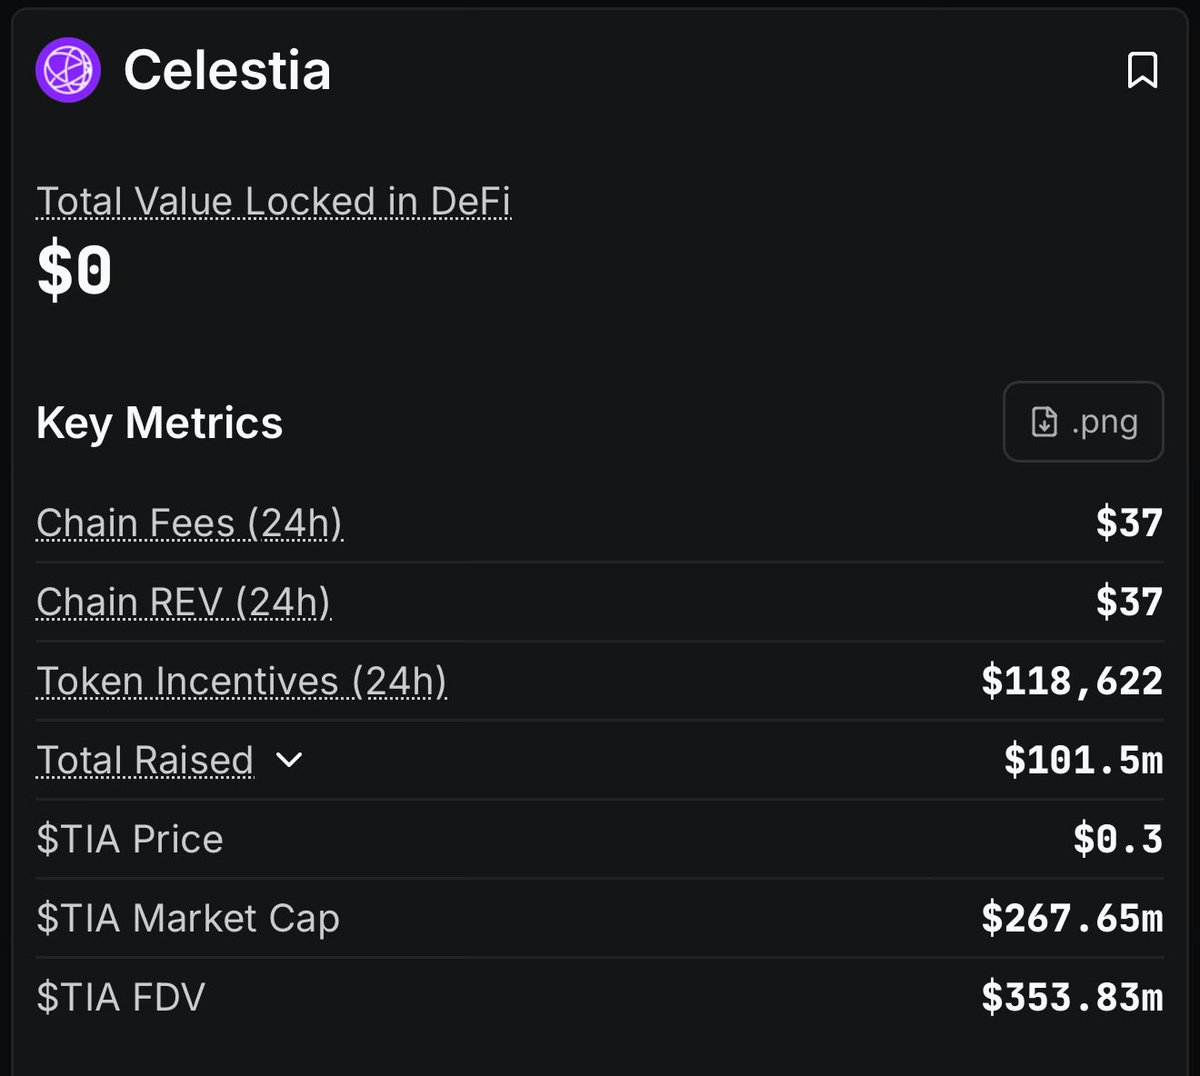The width and height of the screenshot is (1200, 1076).
Task: Click the $TIA Market Cap label
Action: coord(188,918)
